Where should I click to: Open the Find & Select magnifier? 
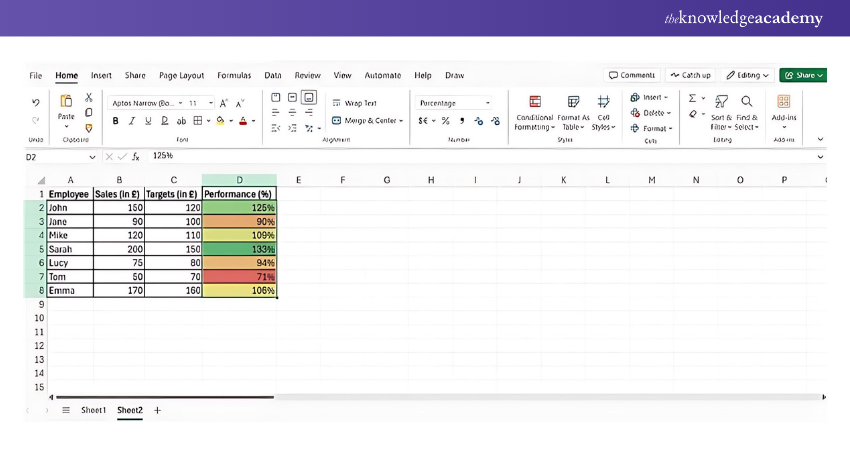click(x=746, y=101)
